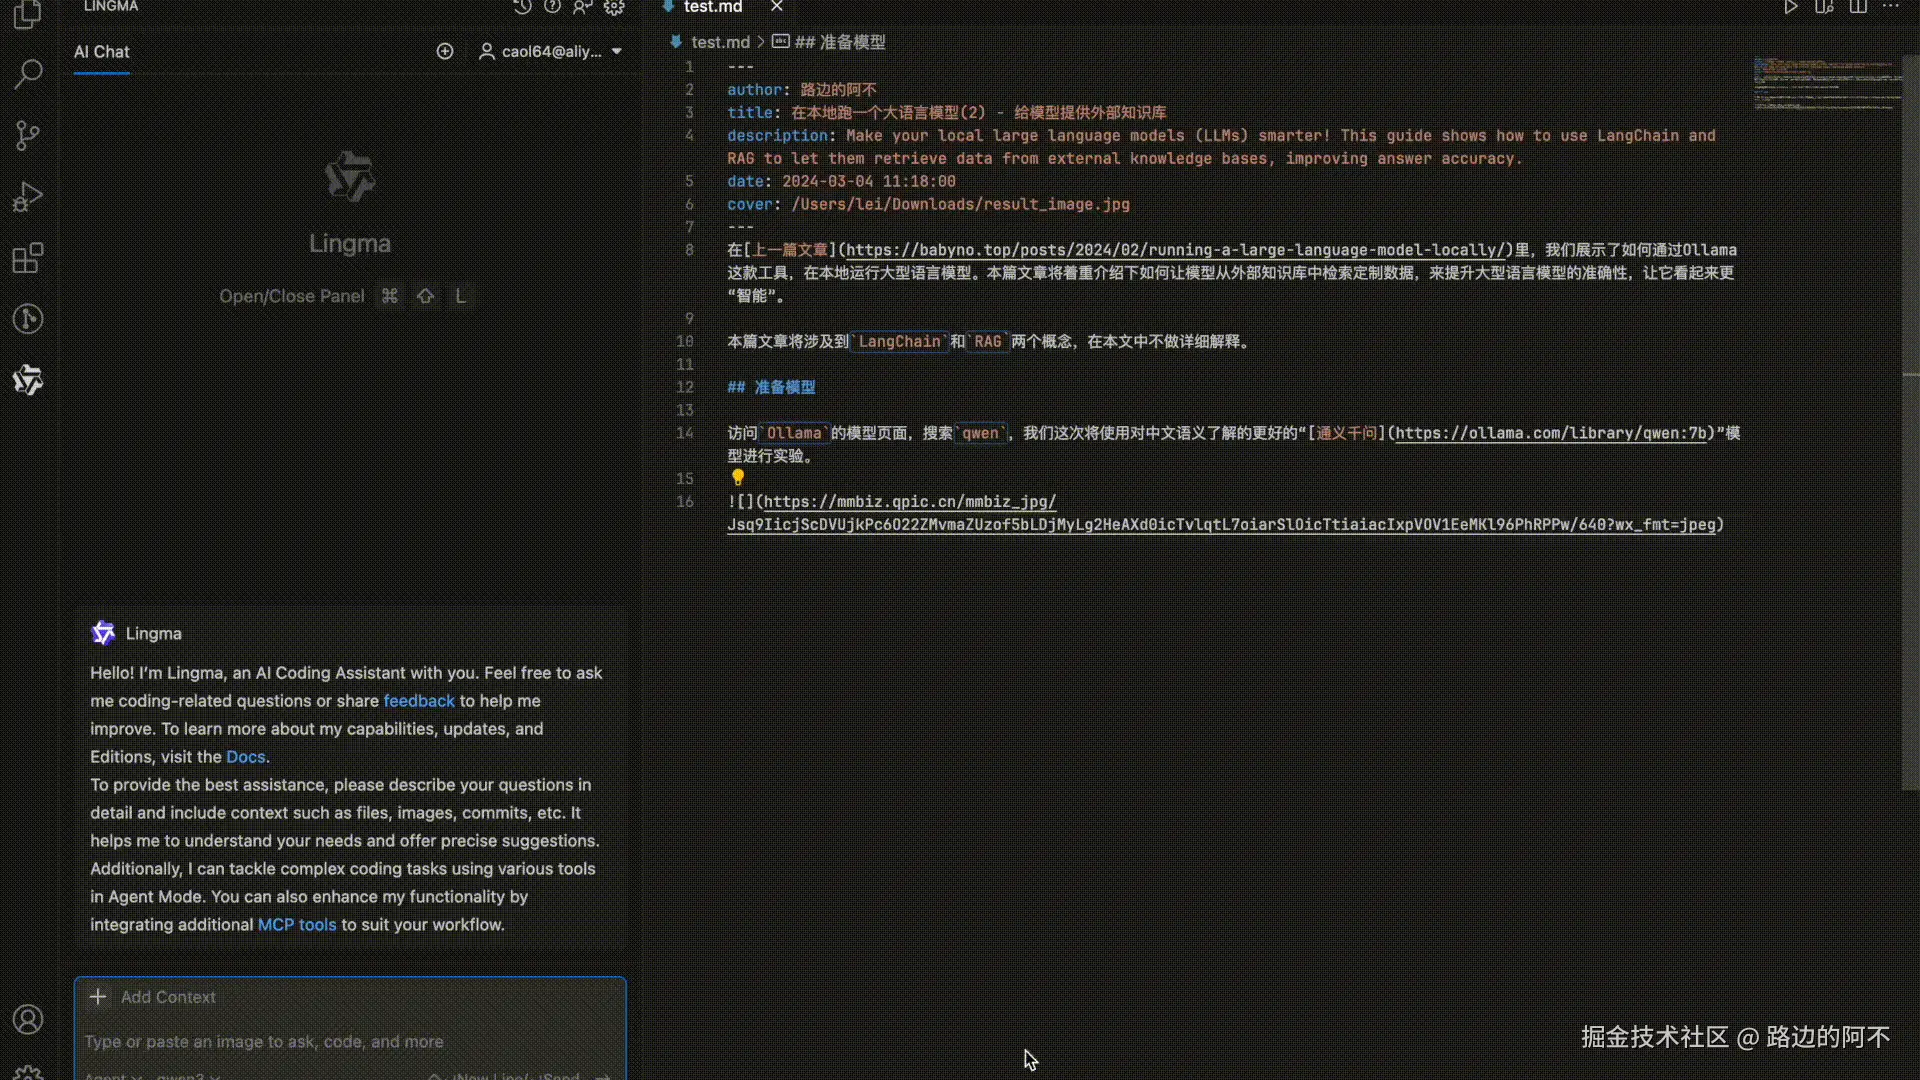The image size is (1920, 1080).
Task: Click the babyno.top article URL on line 8
Action: click(1176, 250)
